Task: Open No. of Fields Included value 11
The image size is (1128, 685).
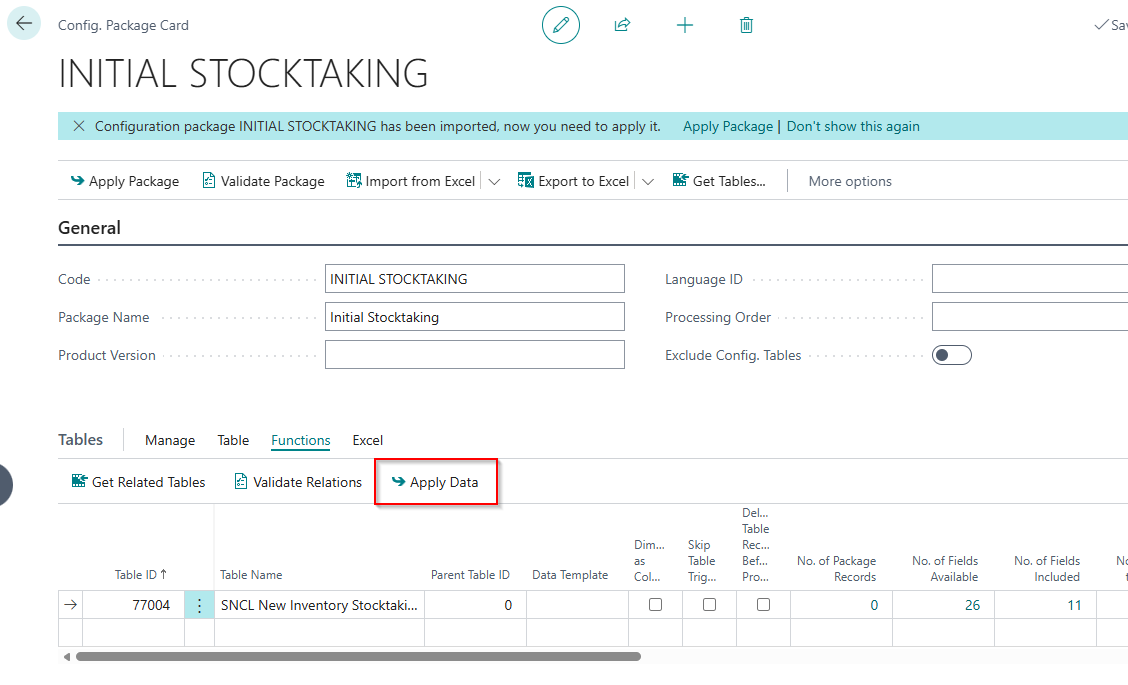Action: coord(1074,605)
